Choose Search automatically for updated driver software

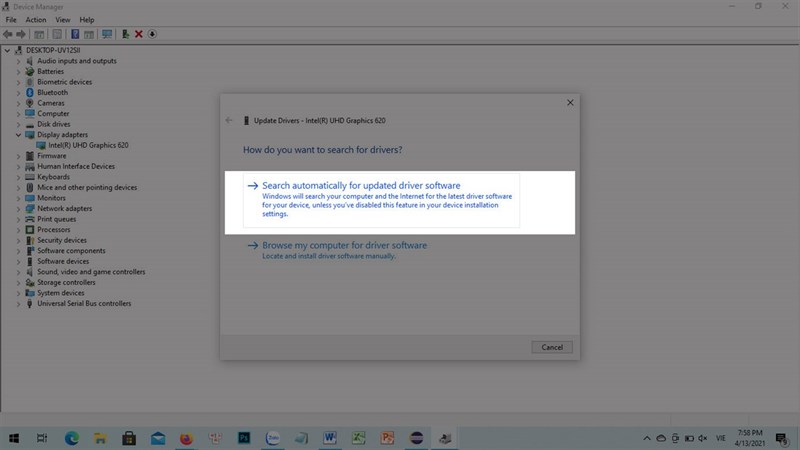[381, 200]
